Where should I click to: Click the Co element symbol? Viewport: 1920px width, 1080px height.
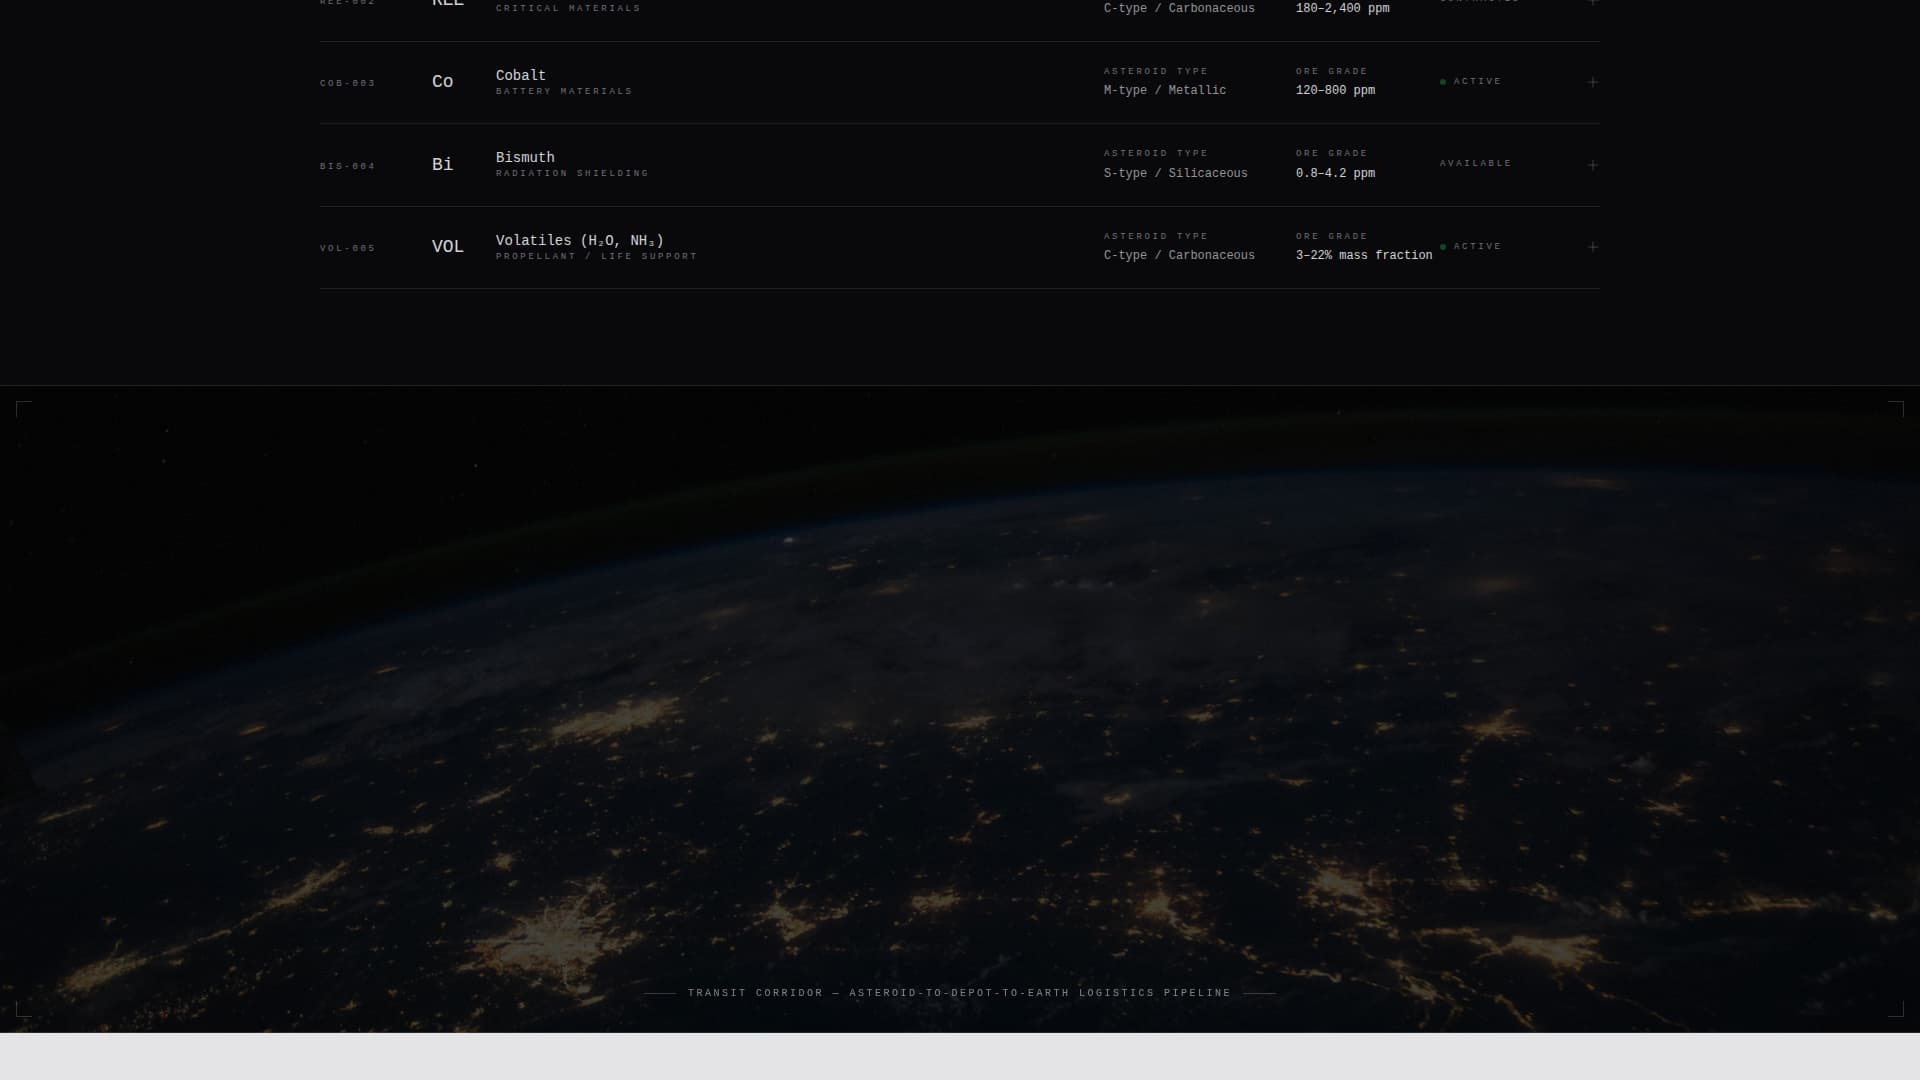442,82
